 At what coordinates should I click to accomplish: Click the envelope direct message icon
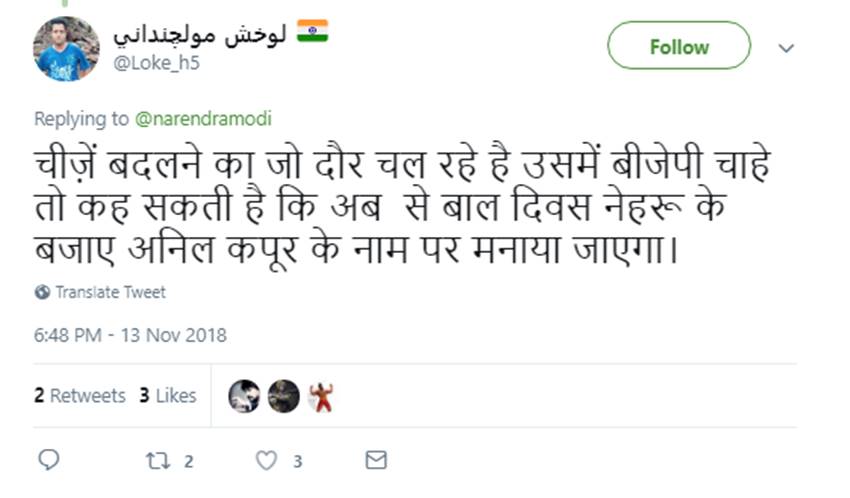pos(376,460)
